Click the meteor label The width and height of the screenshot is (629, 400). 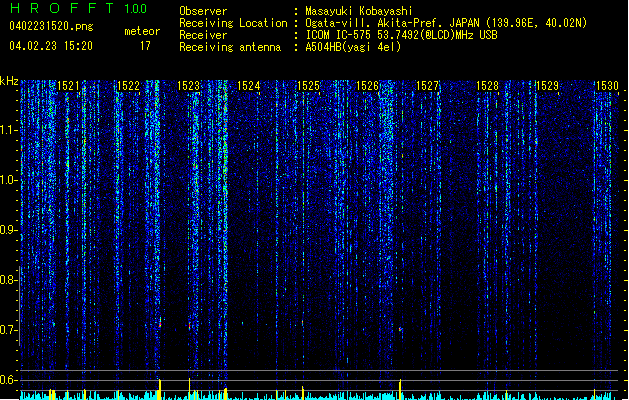pos(142,31)
